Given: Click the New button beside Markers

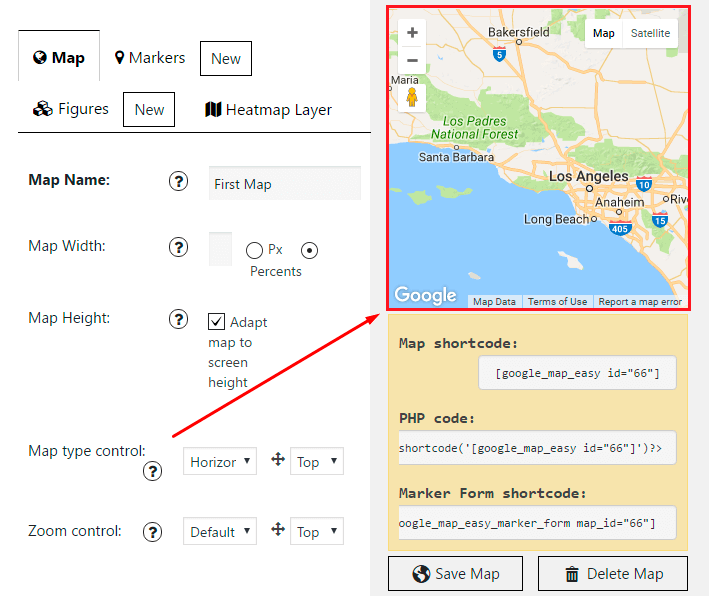Looking at the screenshot, I should pyautogui.click(x=226, y=58).
